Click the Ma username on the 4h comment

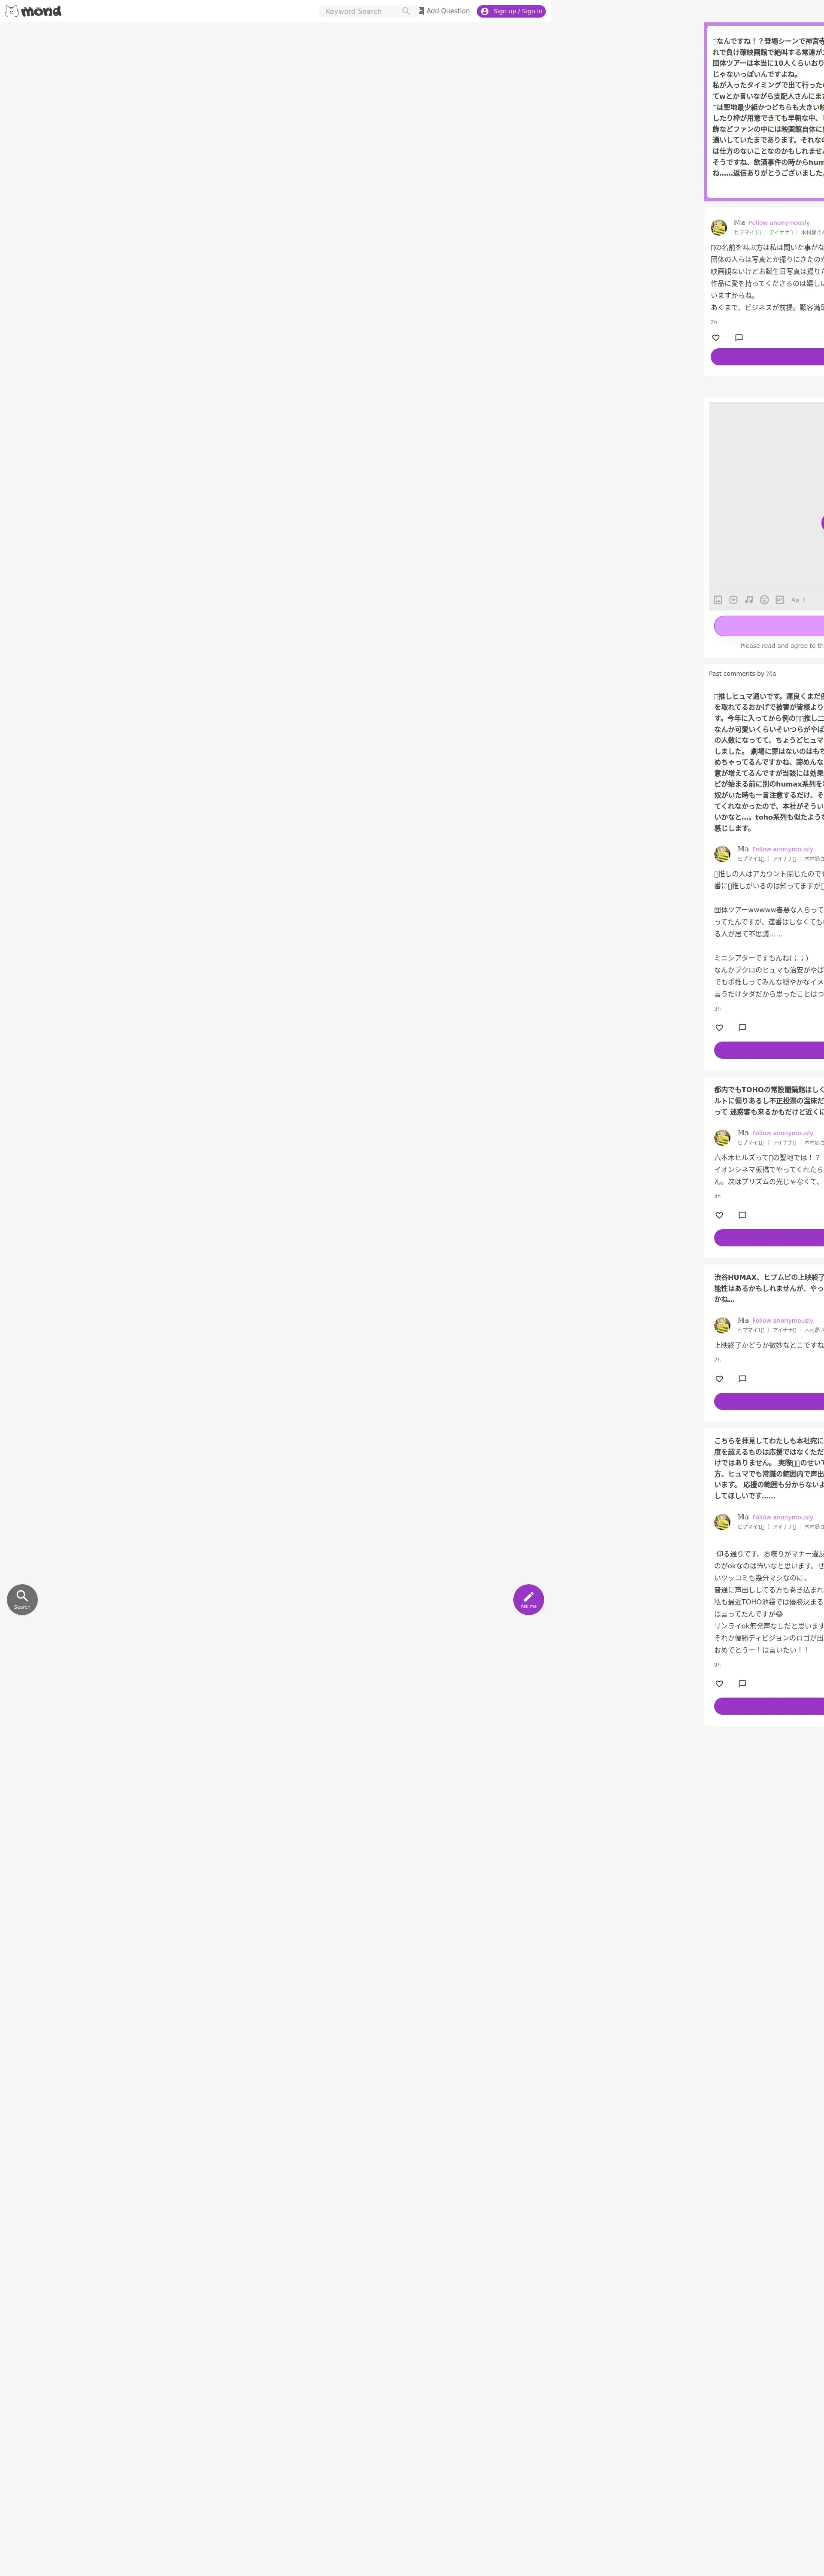tap(743, 1133)
